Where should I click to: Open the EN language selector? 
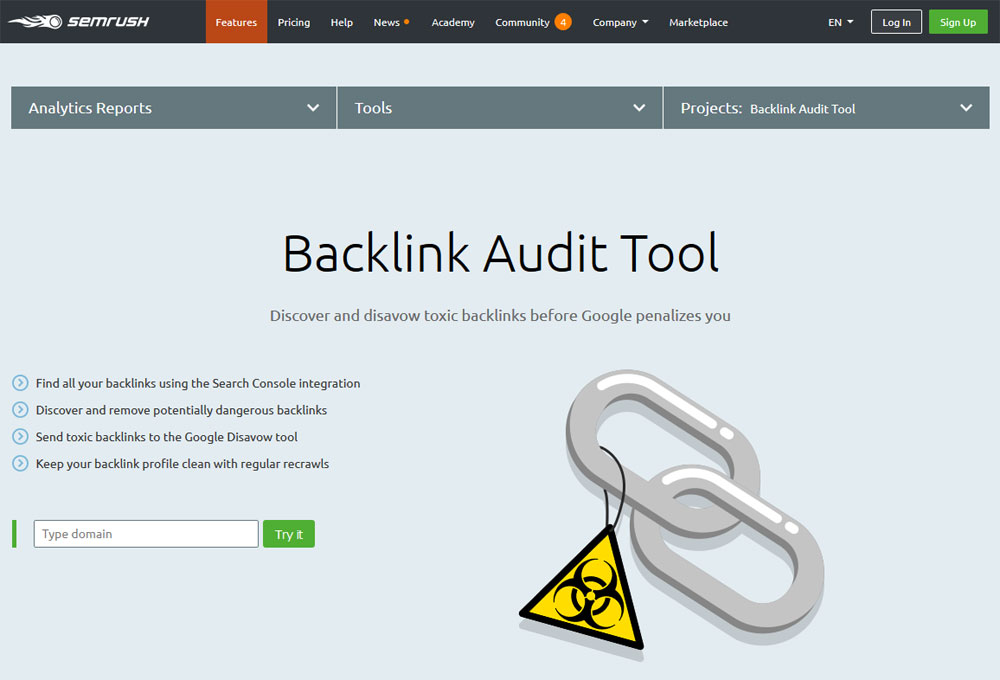pos(840,22)
